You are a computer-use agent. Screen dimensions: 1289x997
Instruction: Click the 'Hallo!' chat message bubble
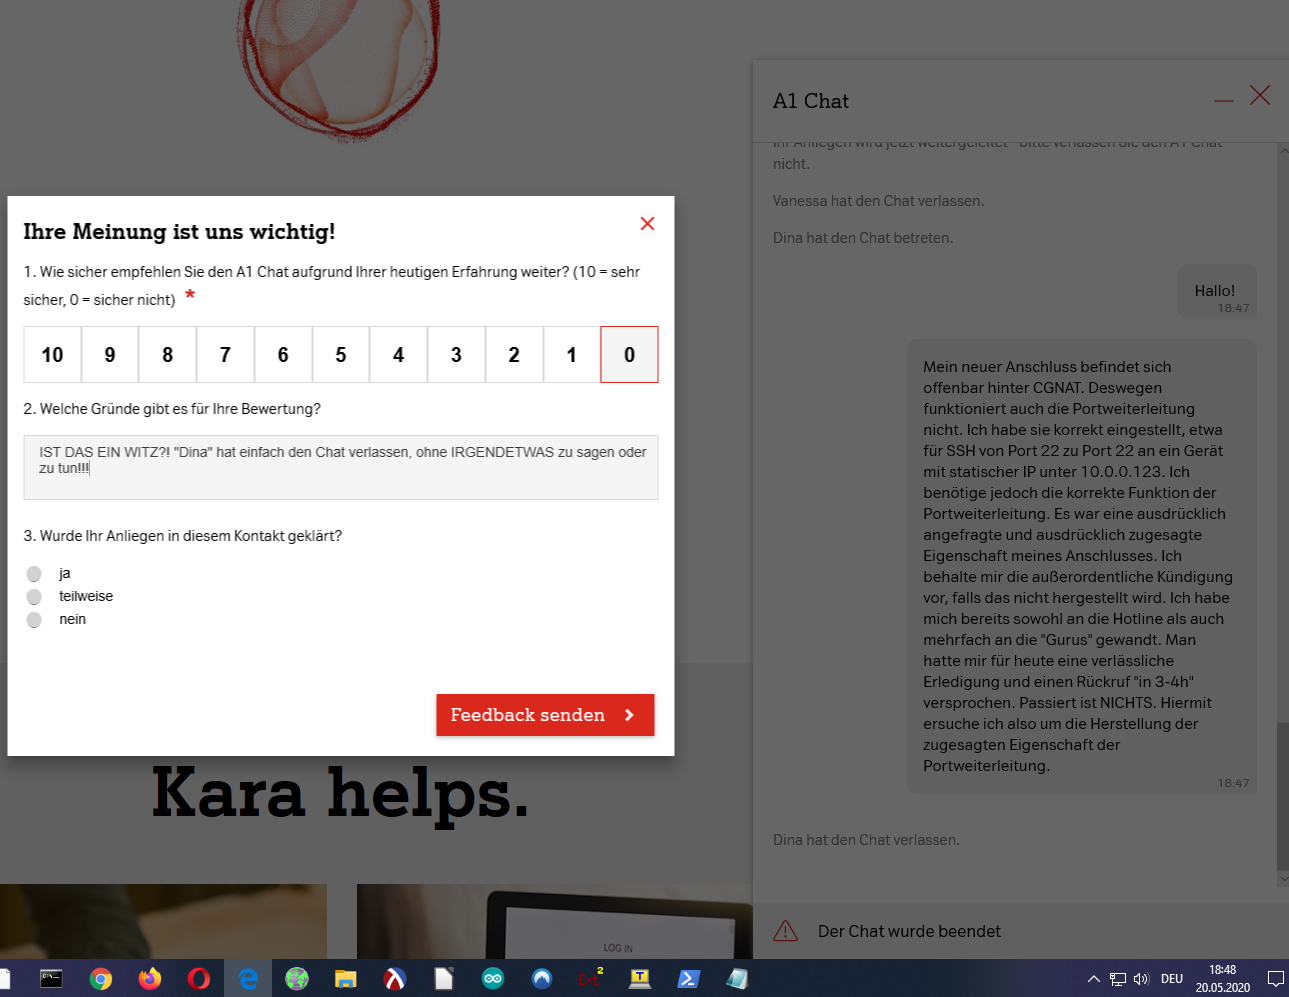tap(1217, 292)
